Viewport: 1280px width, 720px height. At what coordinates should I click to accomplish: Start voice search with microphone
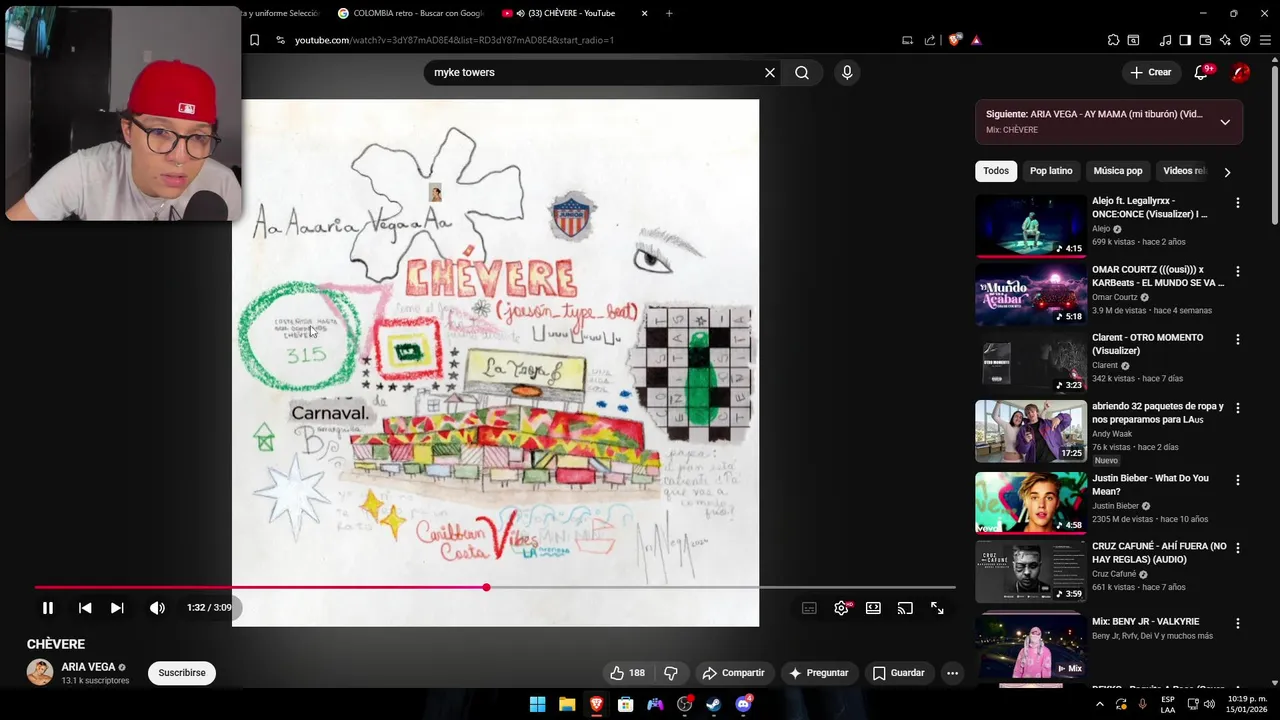click(x=847, y=72)
